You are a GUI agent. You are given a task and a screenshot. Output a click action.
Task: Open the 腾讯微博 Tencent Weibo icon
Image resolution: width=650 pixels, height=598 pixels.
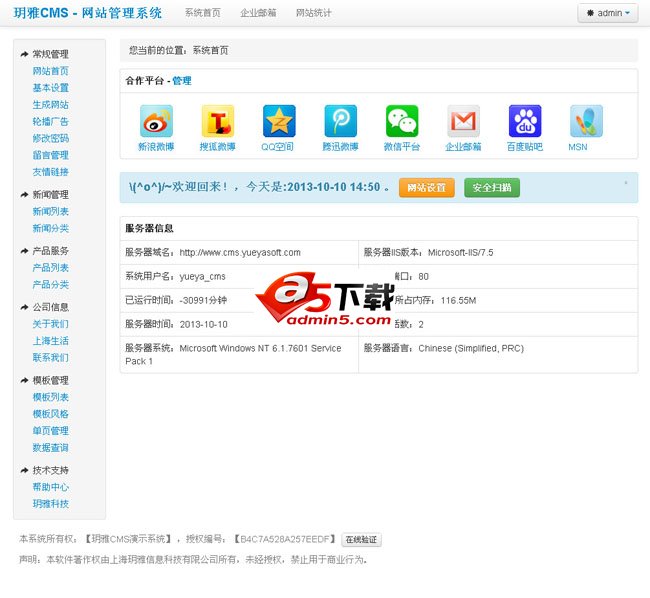[340, 121]
